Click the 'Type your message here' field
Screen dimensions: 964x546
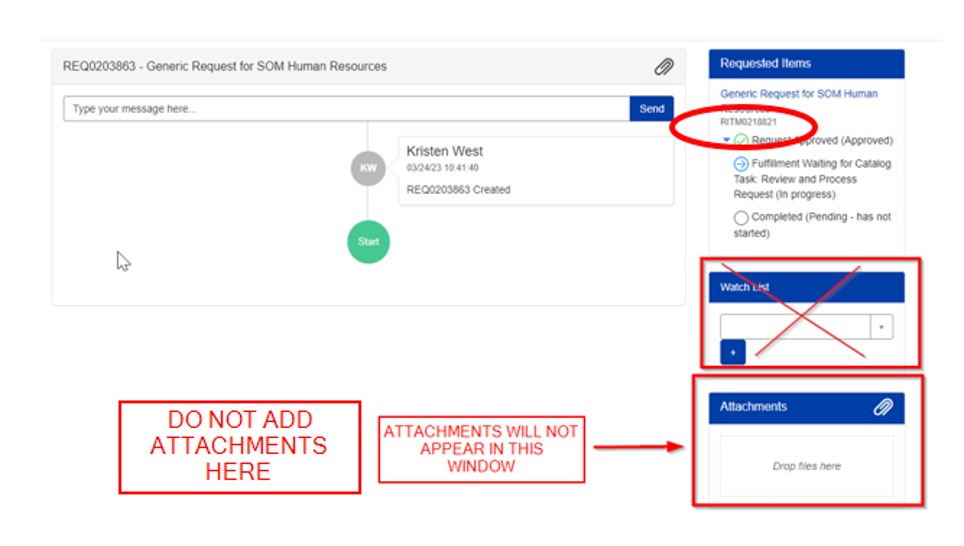(346, 109)
